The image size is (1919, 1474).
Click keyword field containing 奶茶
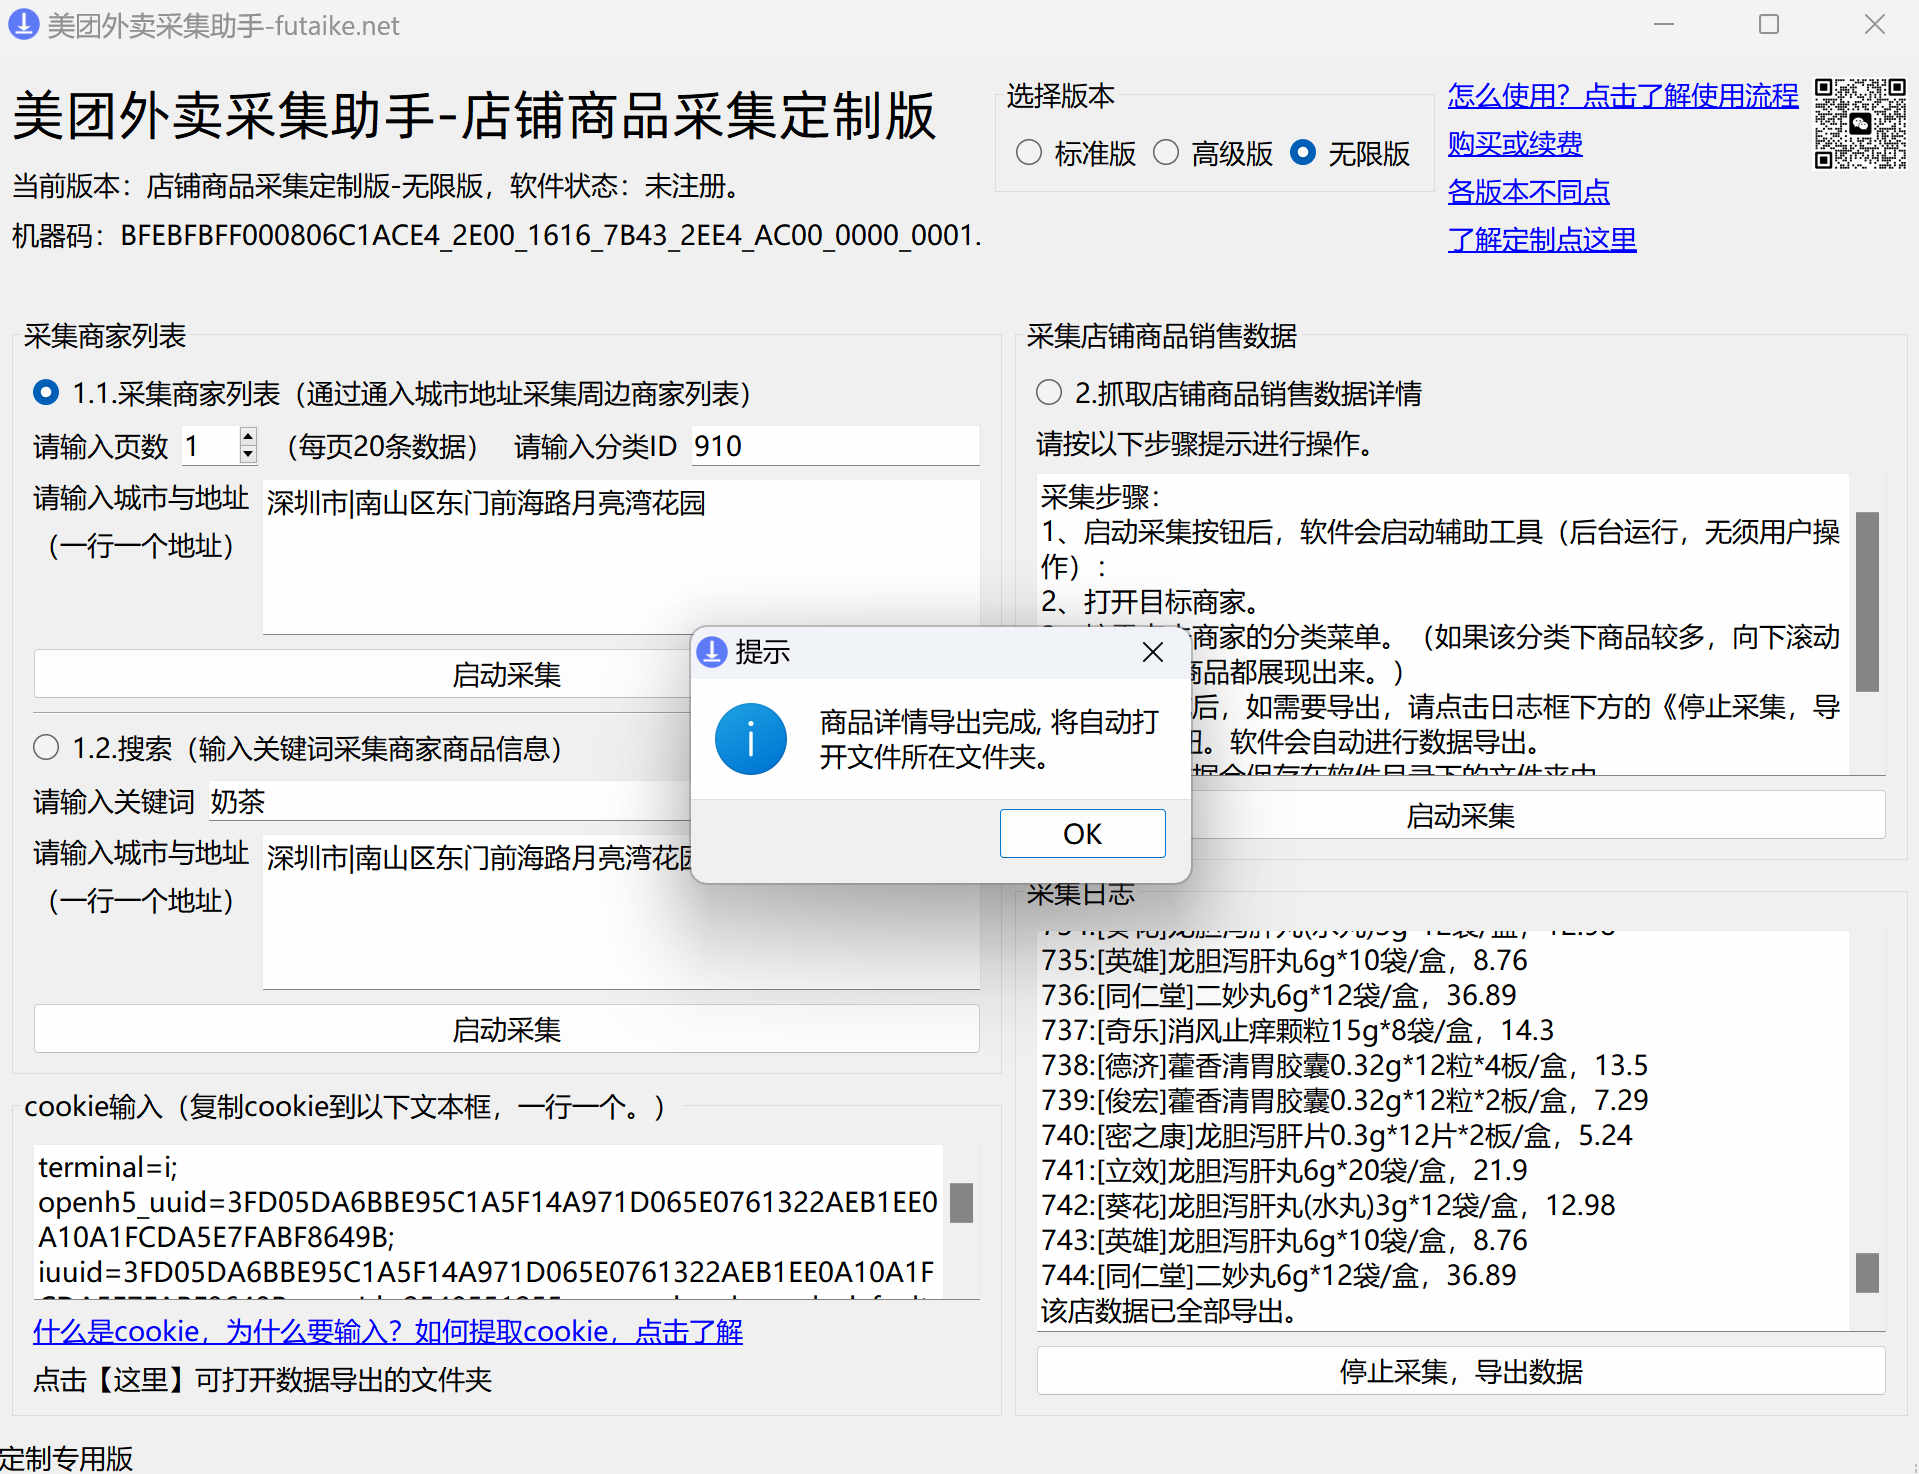[x=450, y=801]
